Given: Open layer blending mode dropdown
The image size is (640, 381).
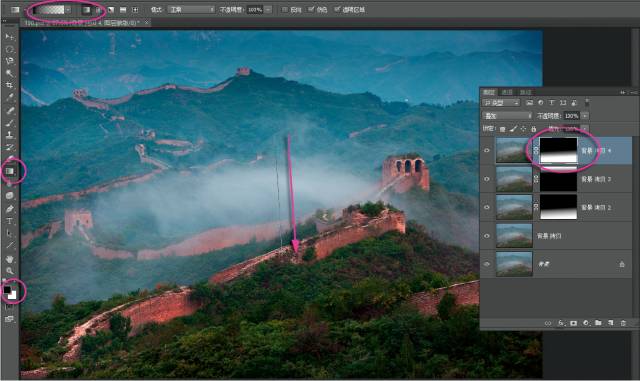Looking at the screenshot, I should pos(507,116).
